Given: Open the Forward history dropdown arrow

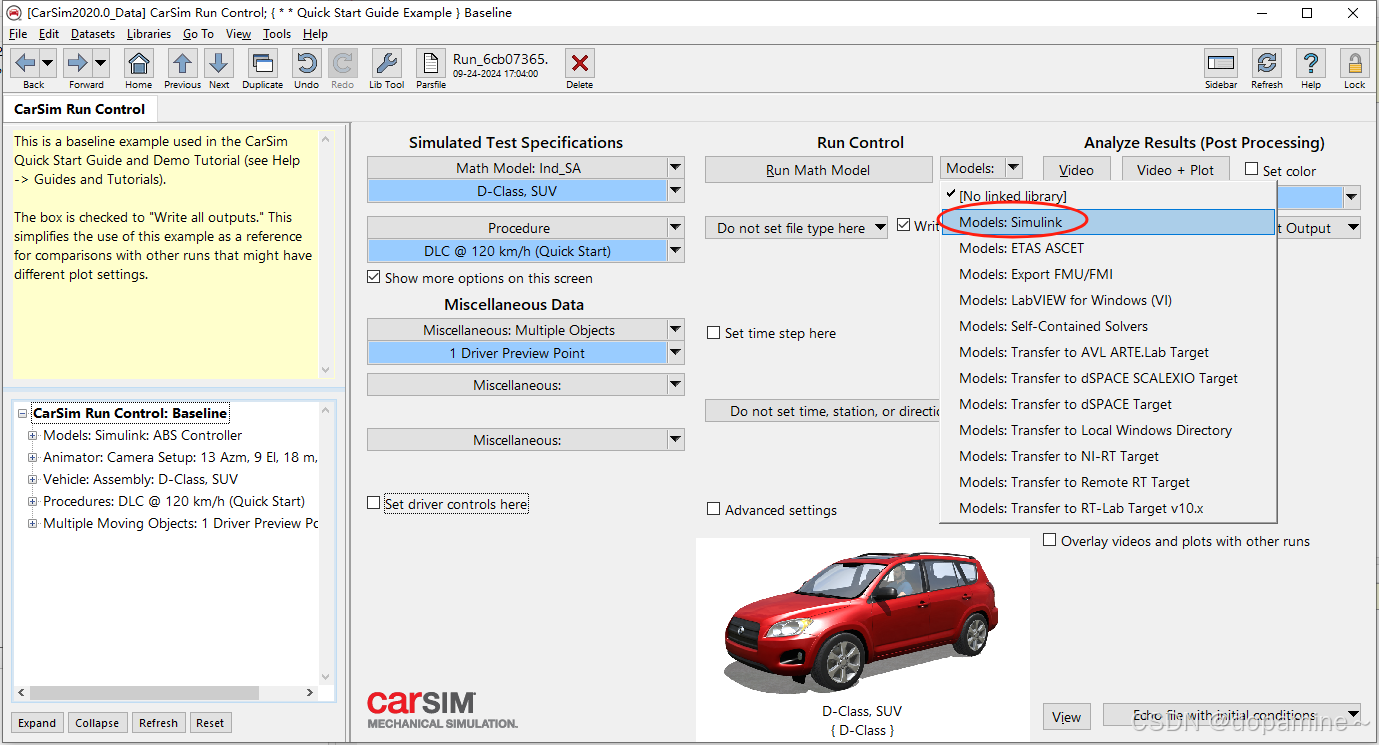Looking at the screenshot, I should coord(100,63).
